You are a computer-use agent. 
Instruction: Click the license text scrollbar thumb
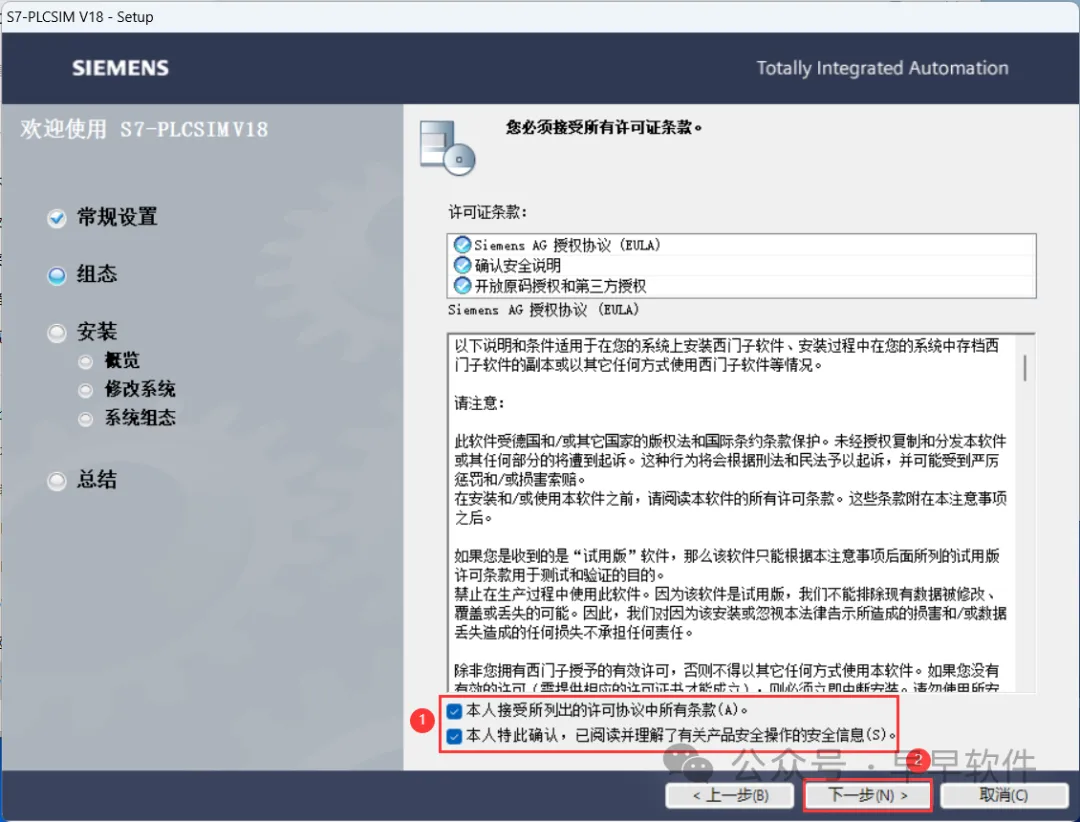[x=1025, y=367]
